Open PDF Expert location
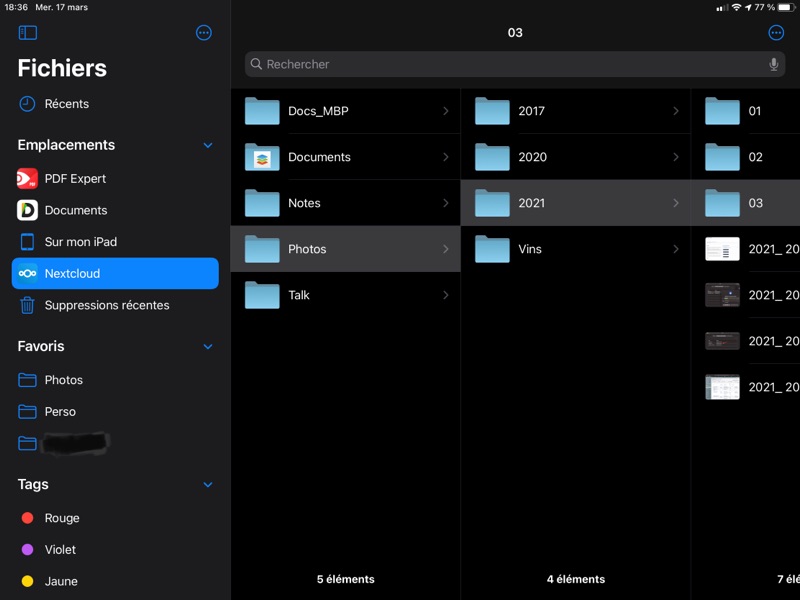 pos(75,179)
